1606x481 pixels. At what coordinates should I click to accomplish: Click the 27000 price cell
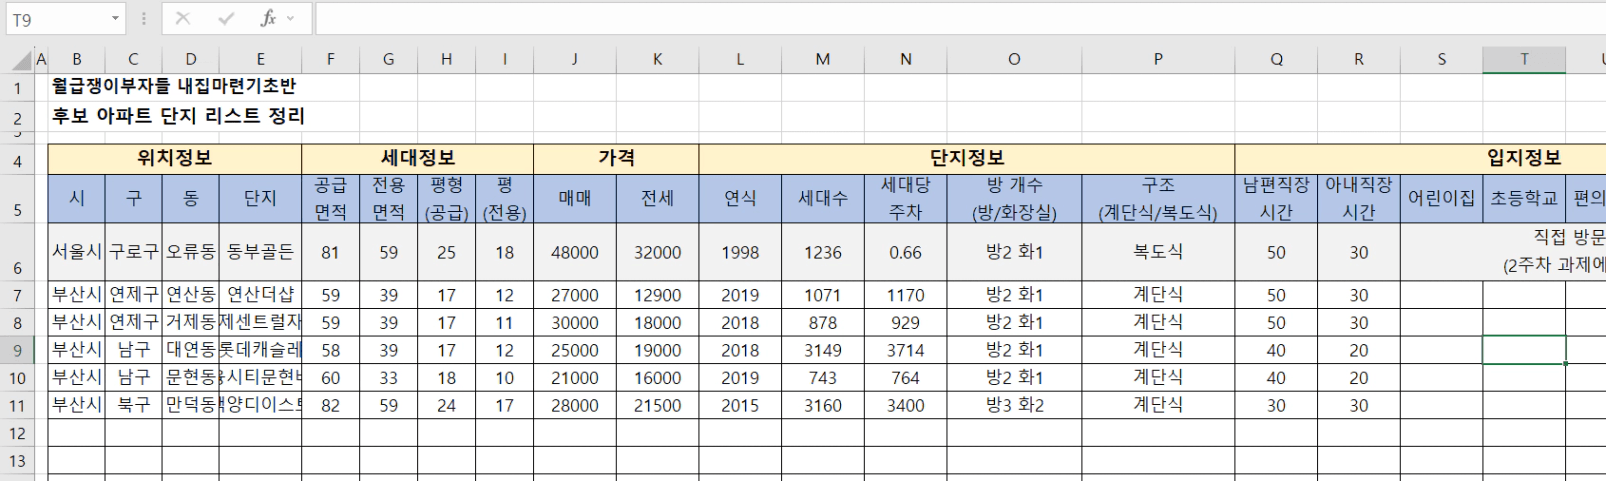tap(575, 295)
